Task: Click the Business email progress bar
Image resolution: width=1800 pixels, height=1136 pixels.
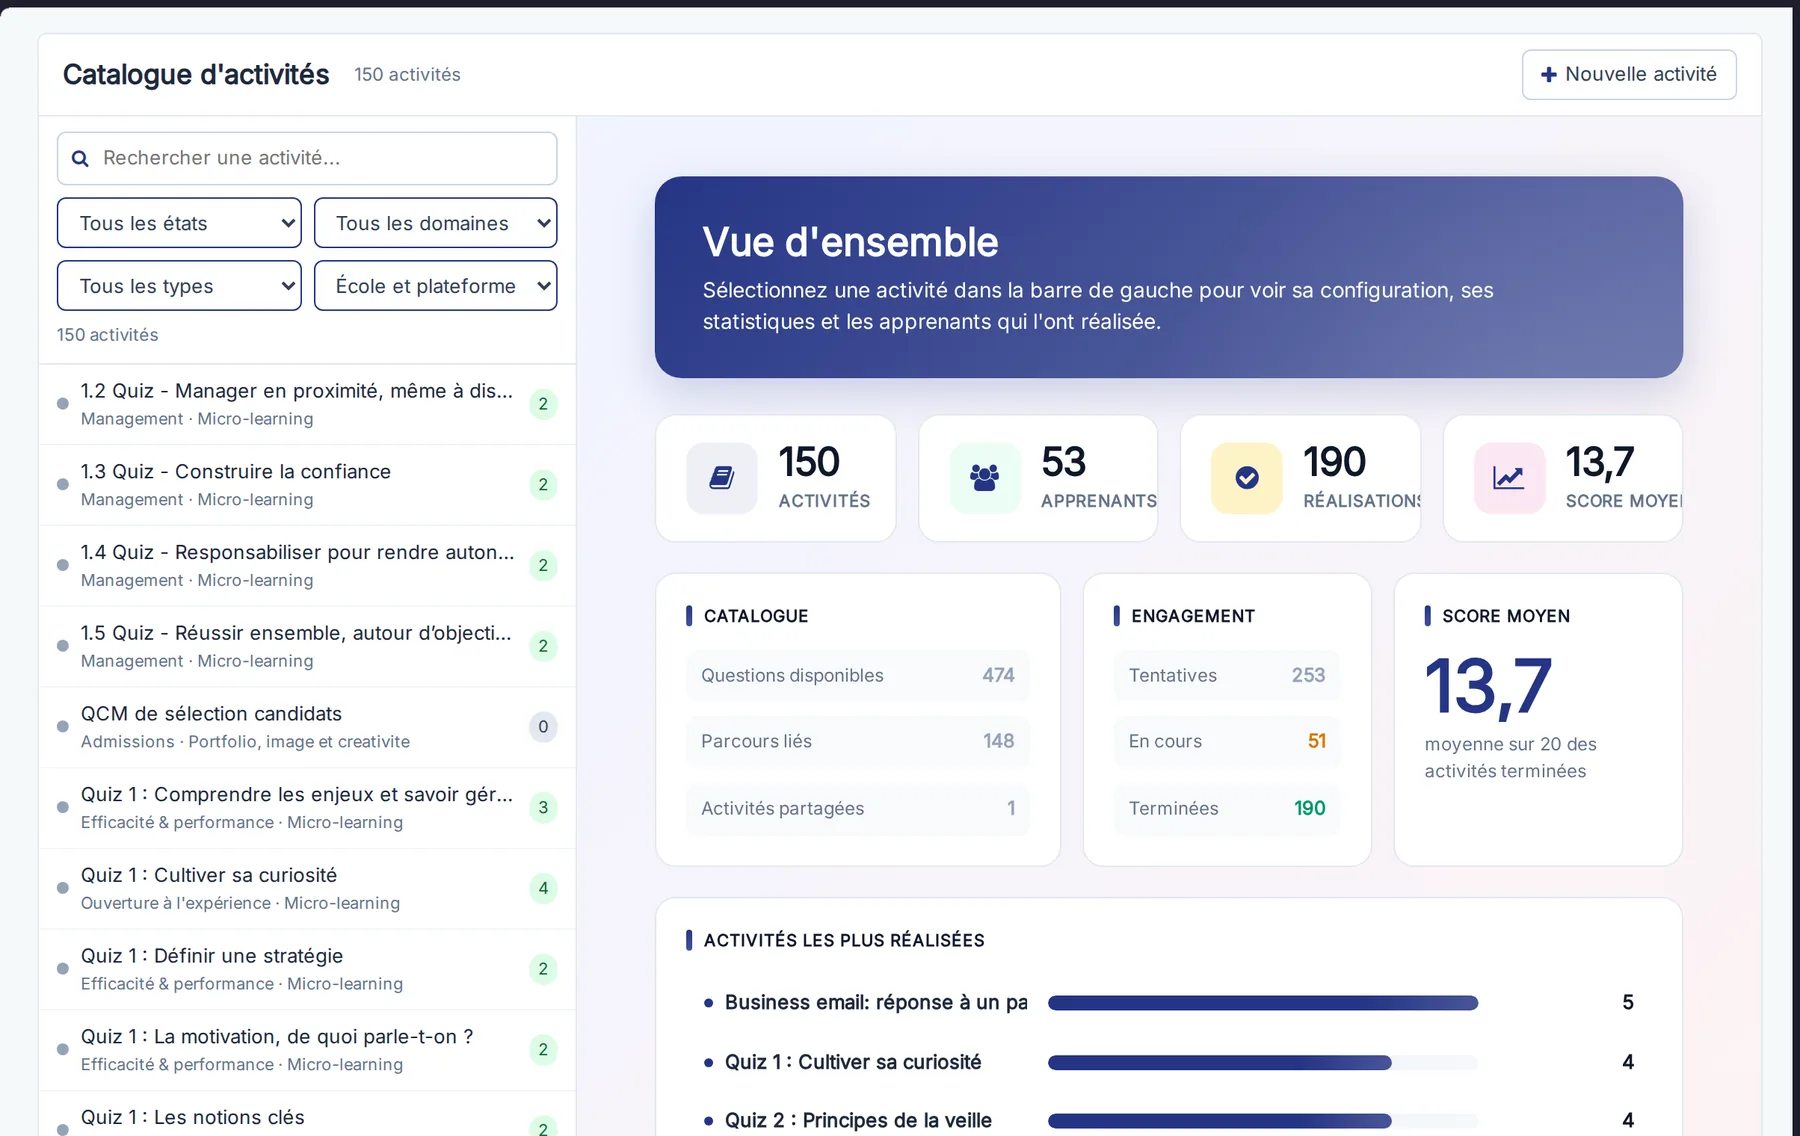Action: [x=1263, y=1003]
